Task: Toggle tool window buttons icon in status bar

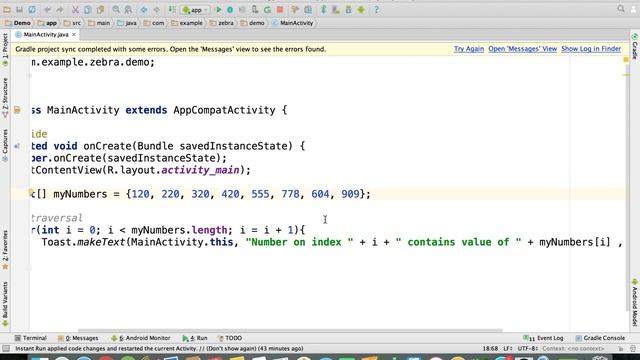Action: pos(6,349)
